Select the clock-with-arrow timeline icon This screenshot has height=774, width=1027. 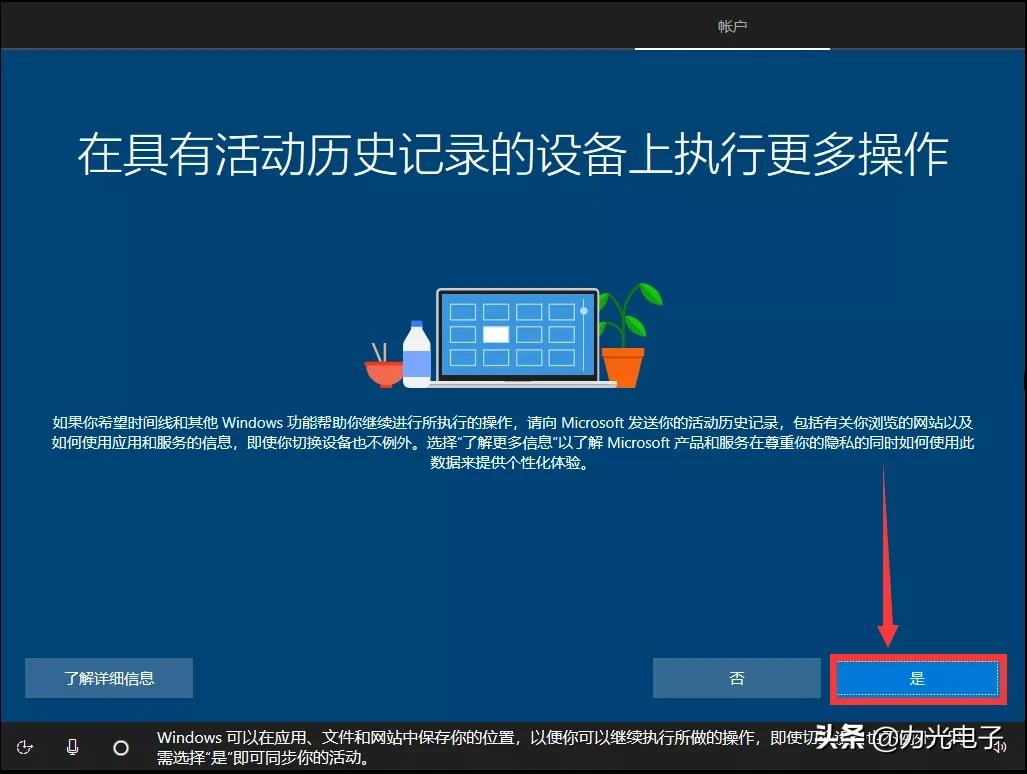pos(25,747)
